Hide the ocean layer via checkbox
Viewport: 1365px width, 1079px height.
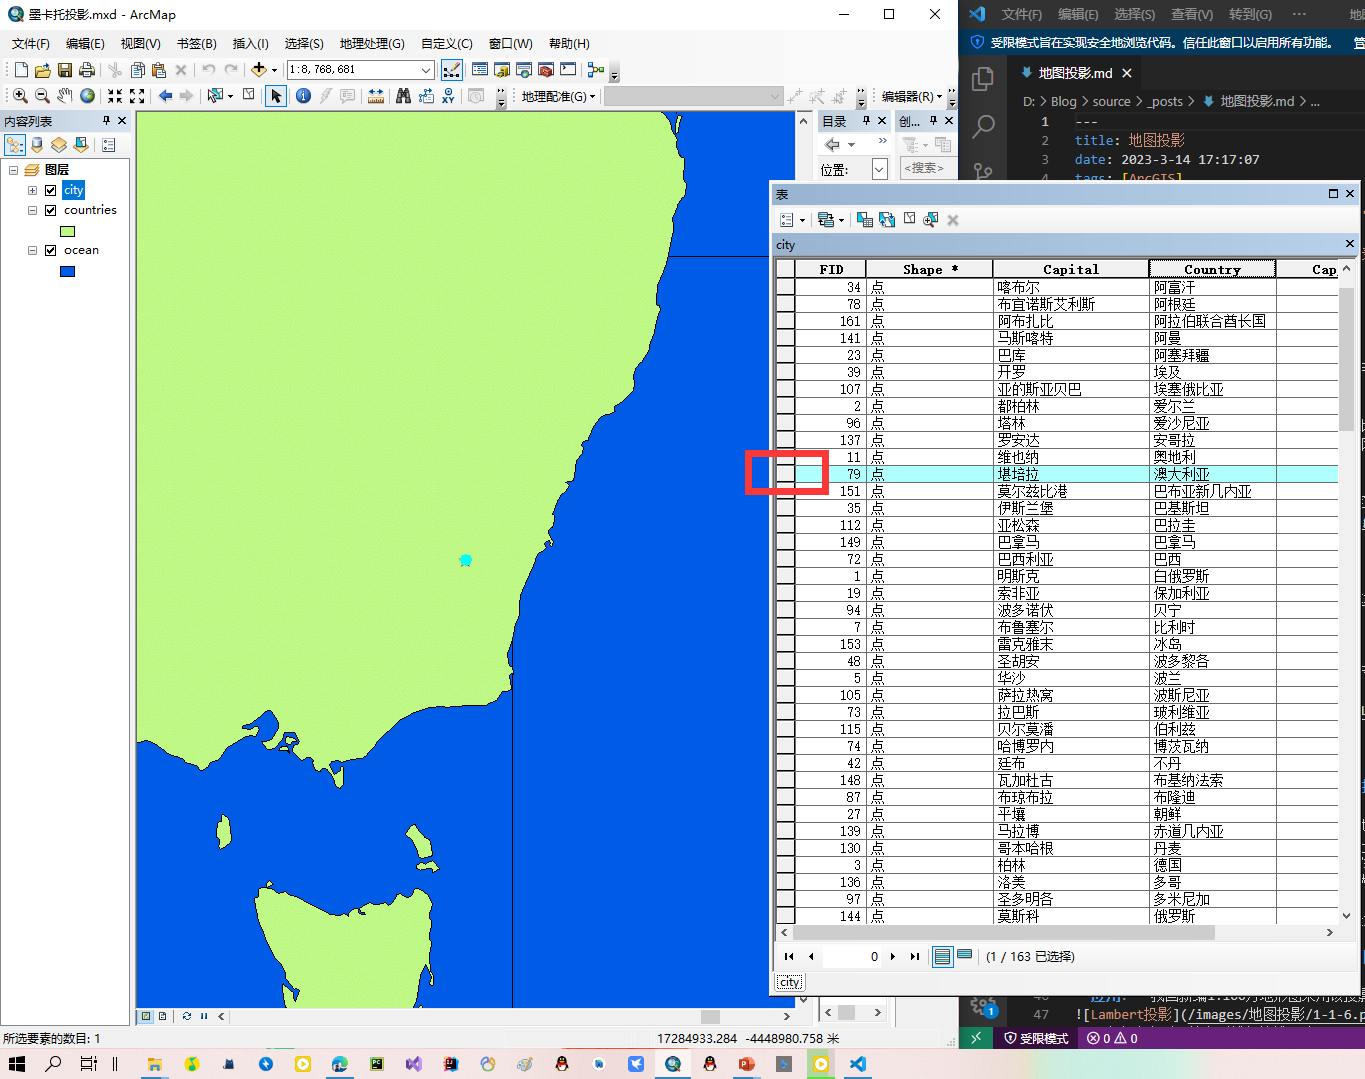coord(50,250)
